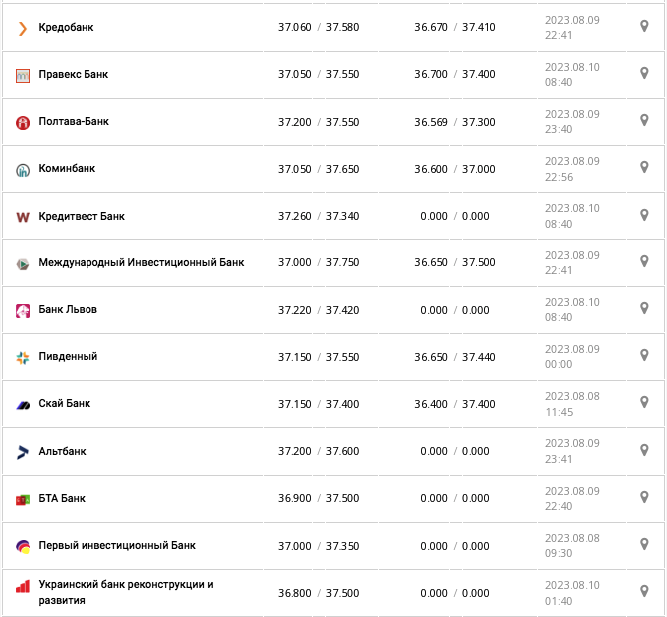Open location pin for Альтбанк
Screen dimensions: 667x617
click(x=644, y=449)
